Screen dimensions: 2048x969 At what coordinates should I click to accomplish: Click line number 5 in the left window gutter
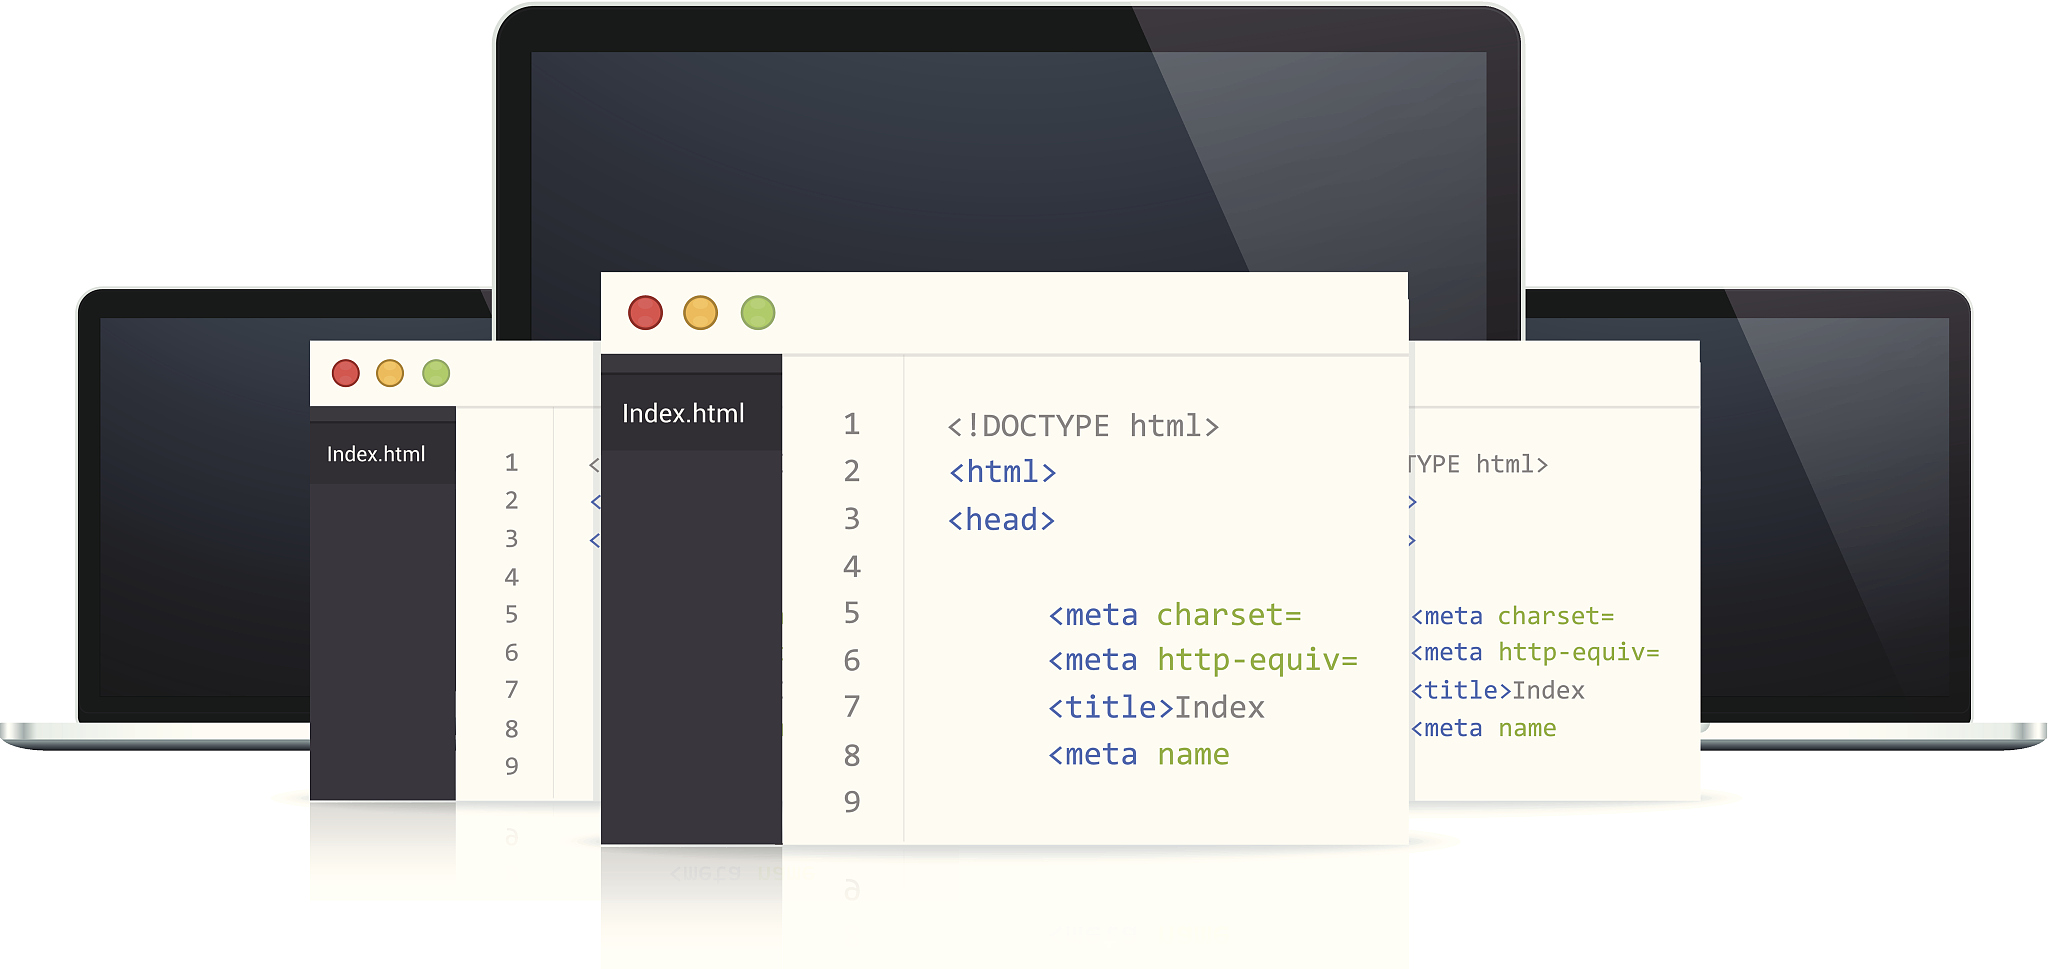(511, 614)
